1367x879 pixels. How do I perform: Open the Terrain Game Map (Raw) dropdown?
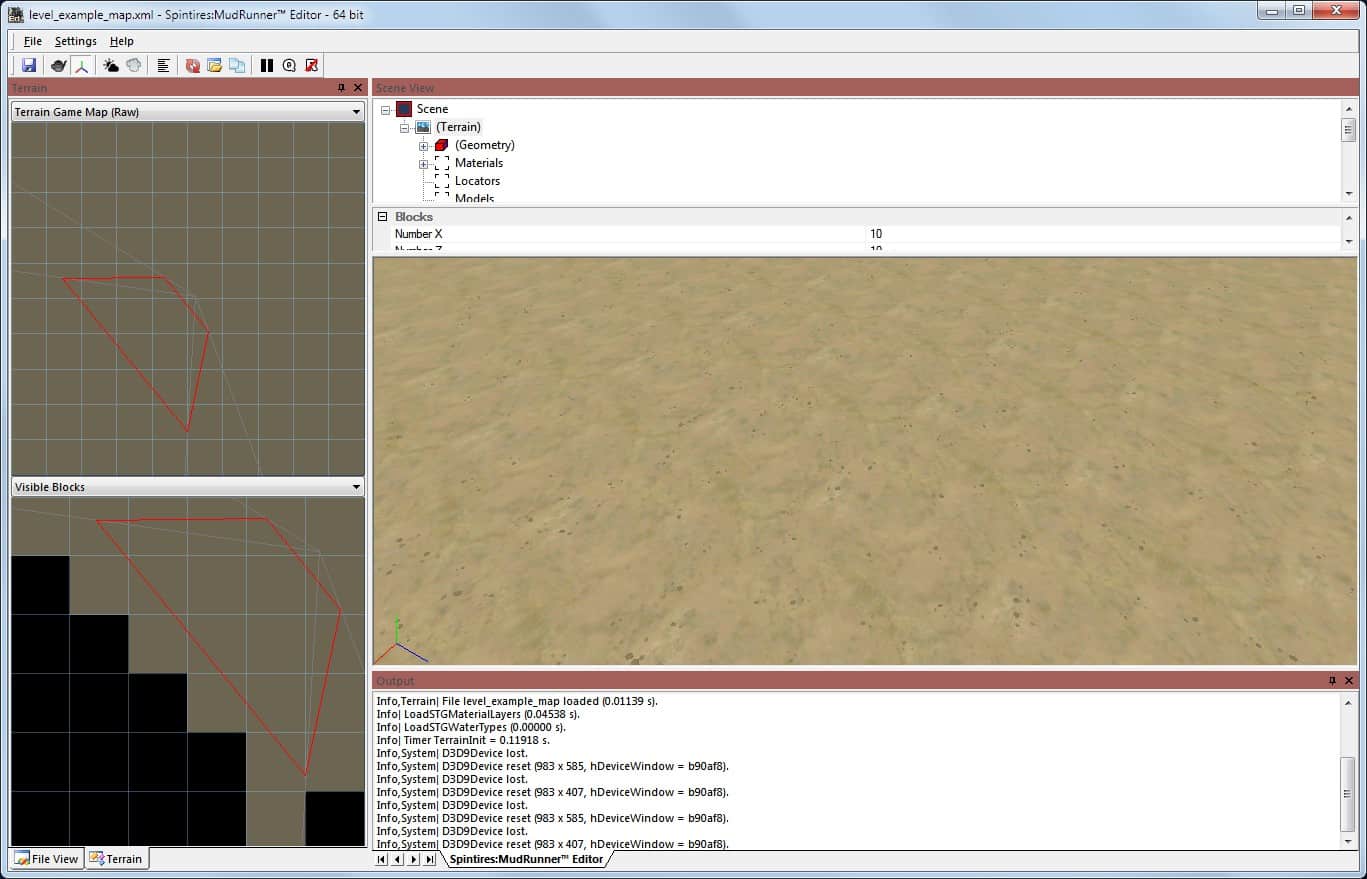[356, 112]
